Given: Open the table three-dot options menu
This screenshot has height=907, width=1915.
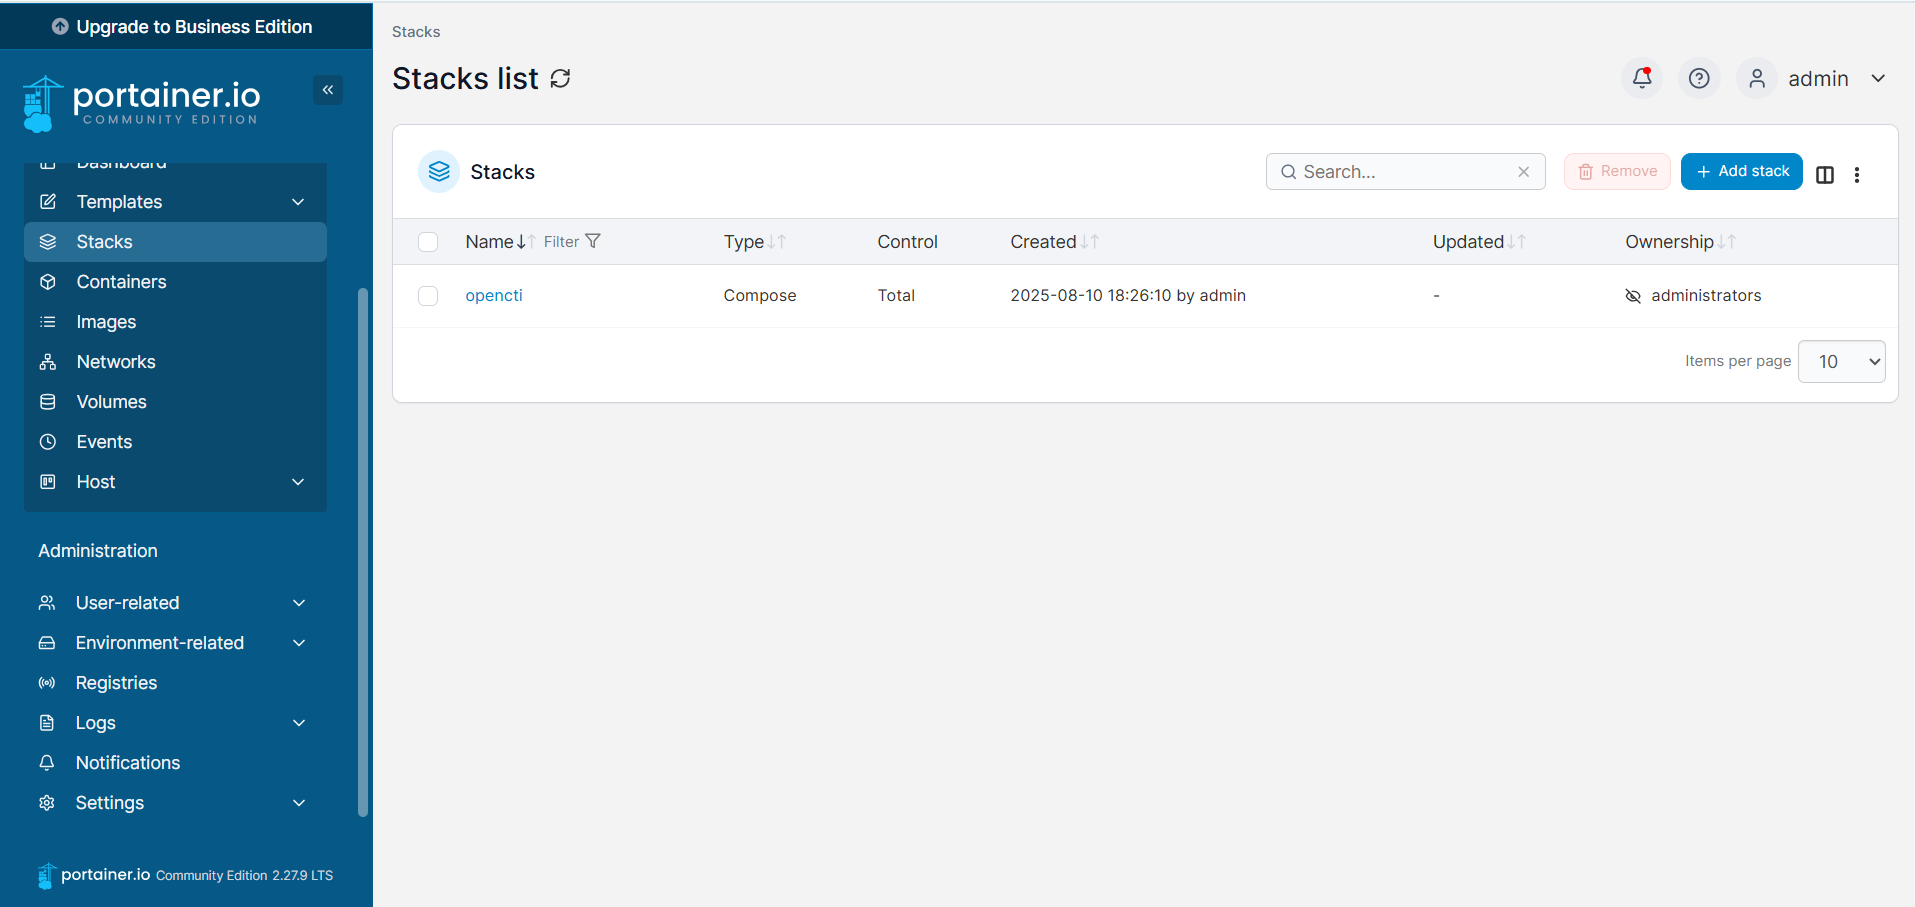Looking at the screenshot, I should (1857, 175).
